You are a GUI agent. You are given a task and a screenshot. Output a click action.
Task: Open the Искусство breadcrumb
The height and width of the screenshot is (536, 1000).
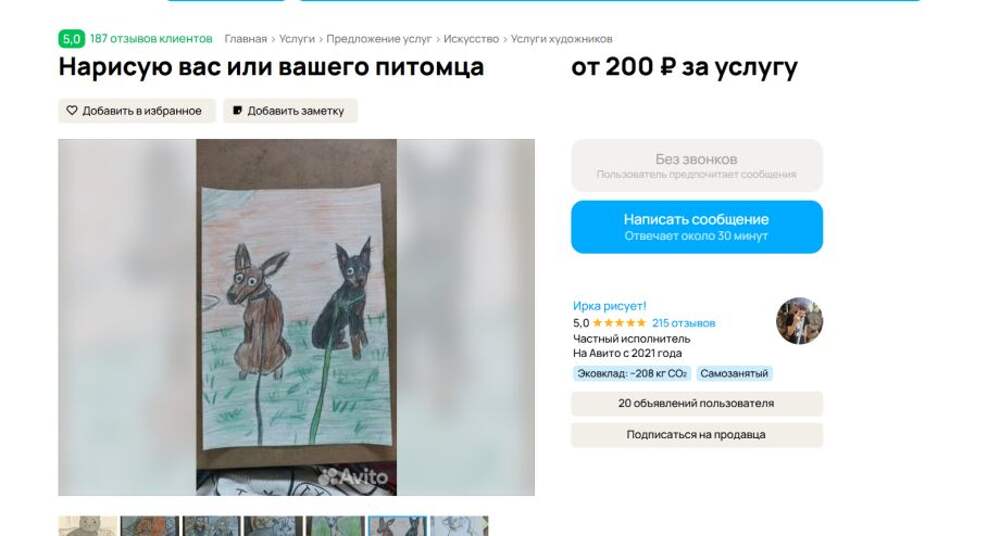[471, 39]
